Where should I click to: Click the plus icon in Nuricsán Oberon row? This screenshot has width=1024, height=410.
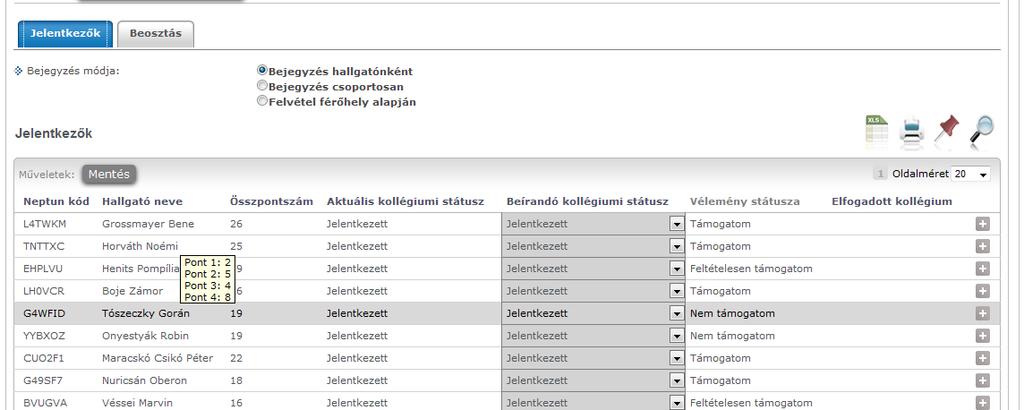click(982, 380)
